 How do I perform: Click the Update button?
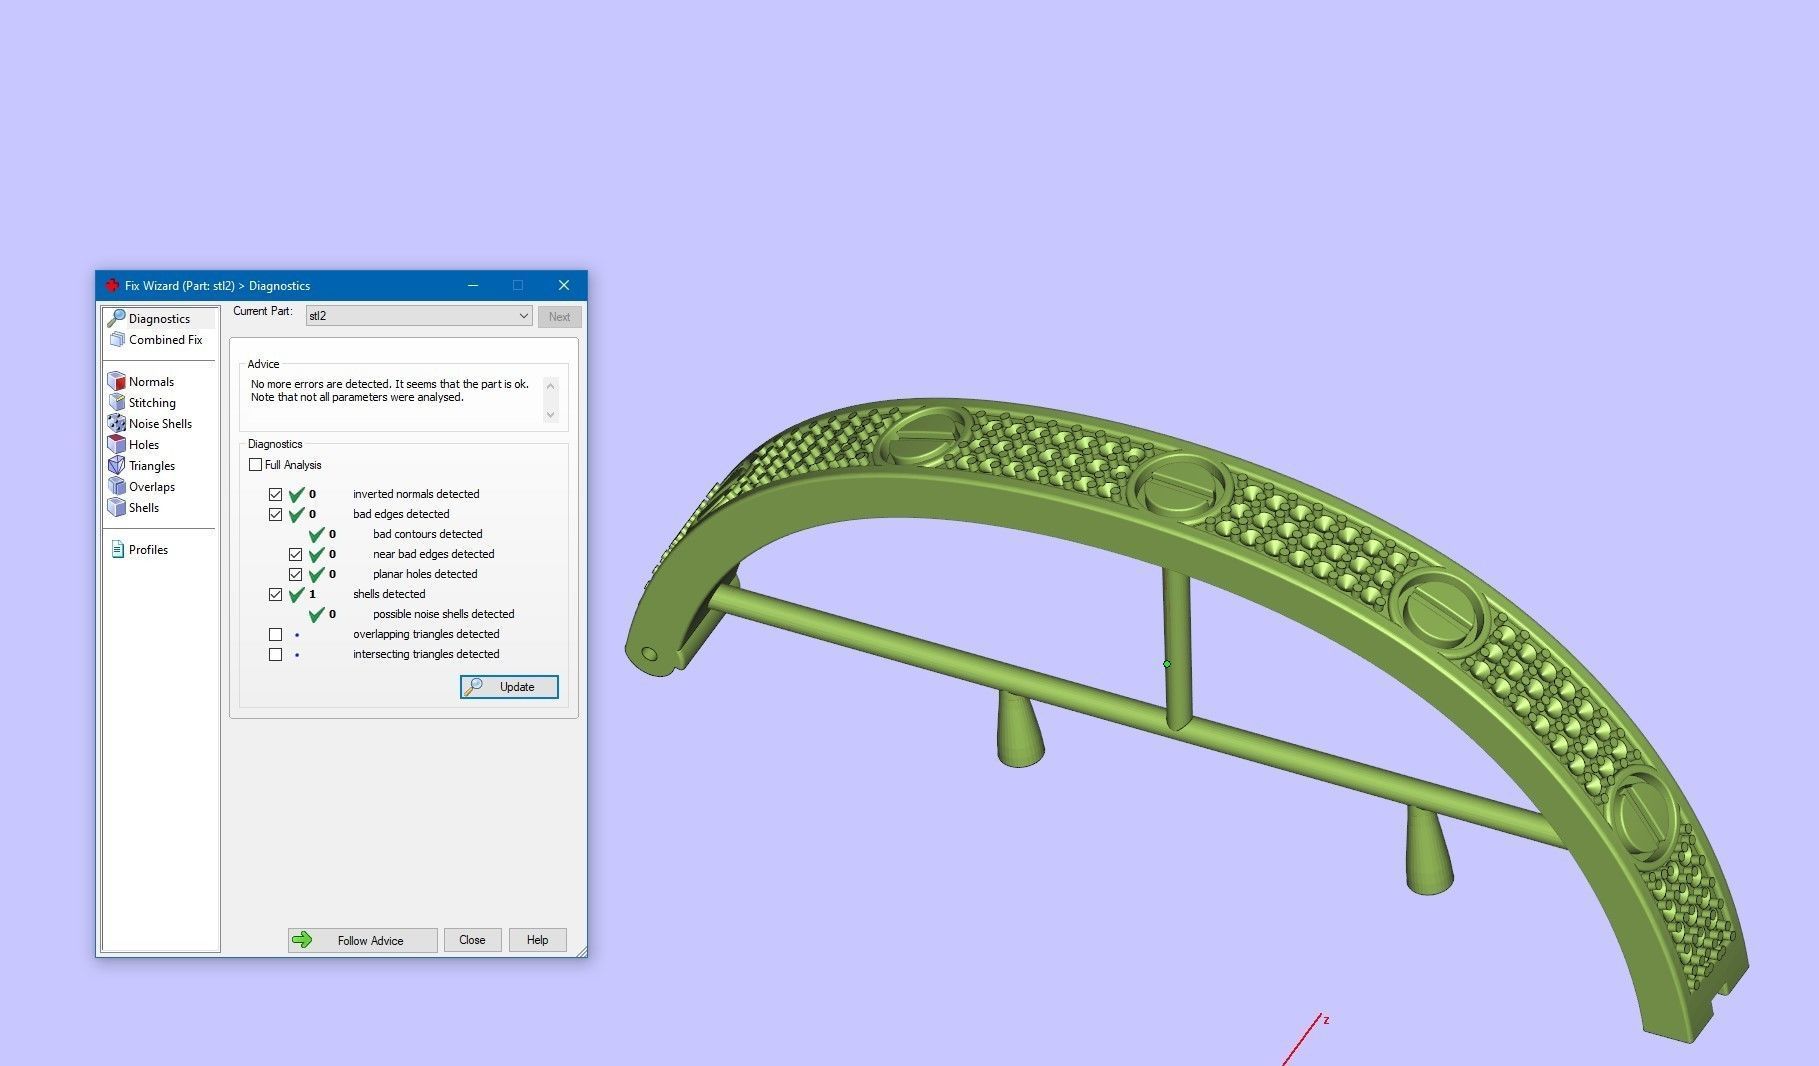(x=509, y=687)
